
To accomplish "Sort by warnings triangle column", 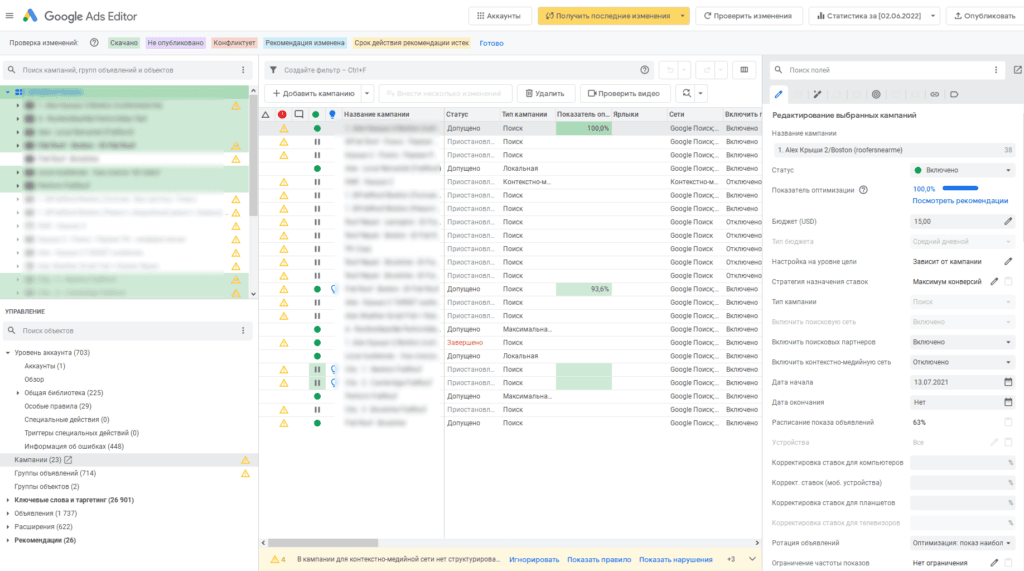I will 266,114.
